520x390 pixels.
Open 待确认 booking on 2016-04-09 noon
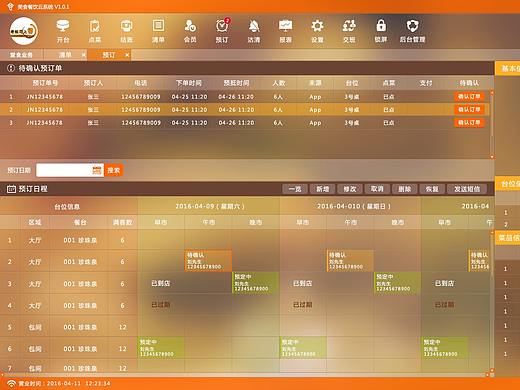[x=208, y=261]
